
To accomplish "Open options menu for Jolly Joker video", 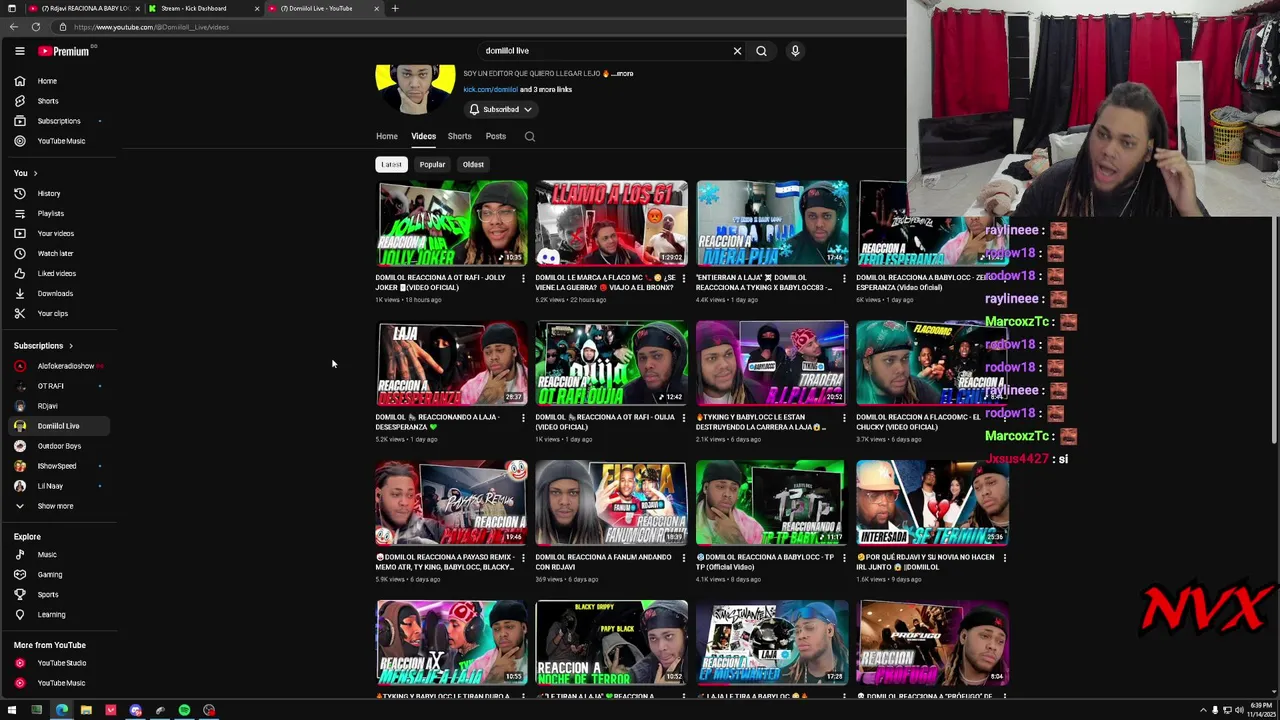I will 523,278.
